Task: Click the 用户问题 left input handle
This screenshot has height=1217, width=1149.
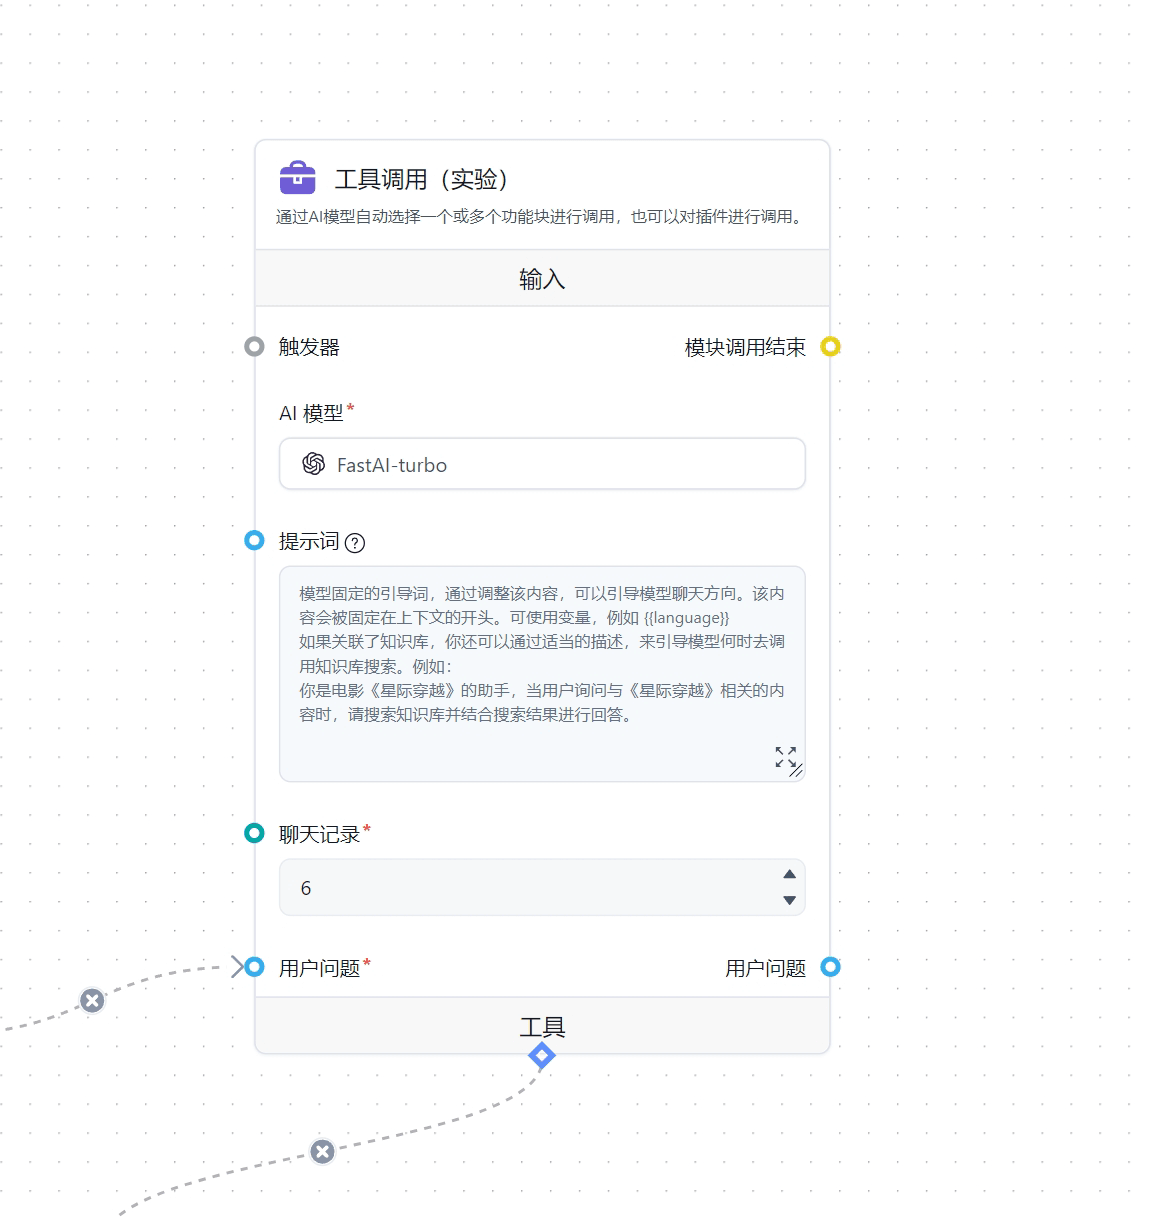Action: [x=254, y=967]
